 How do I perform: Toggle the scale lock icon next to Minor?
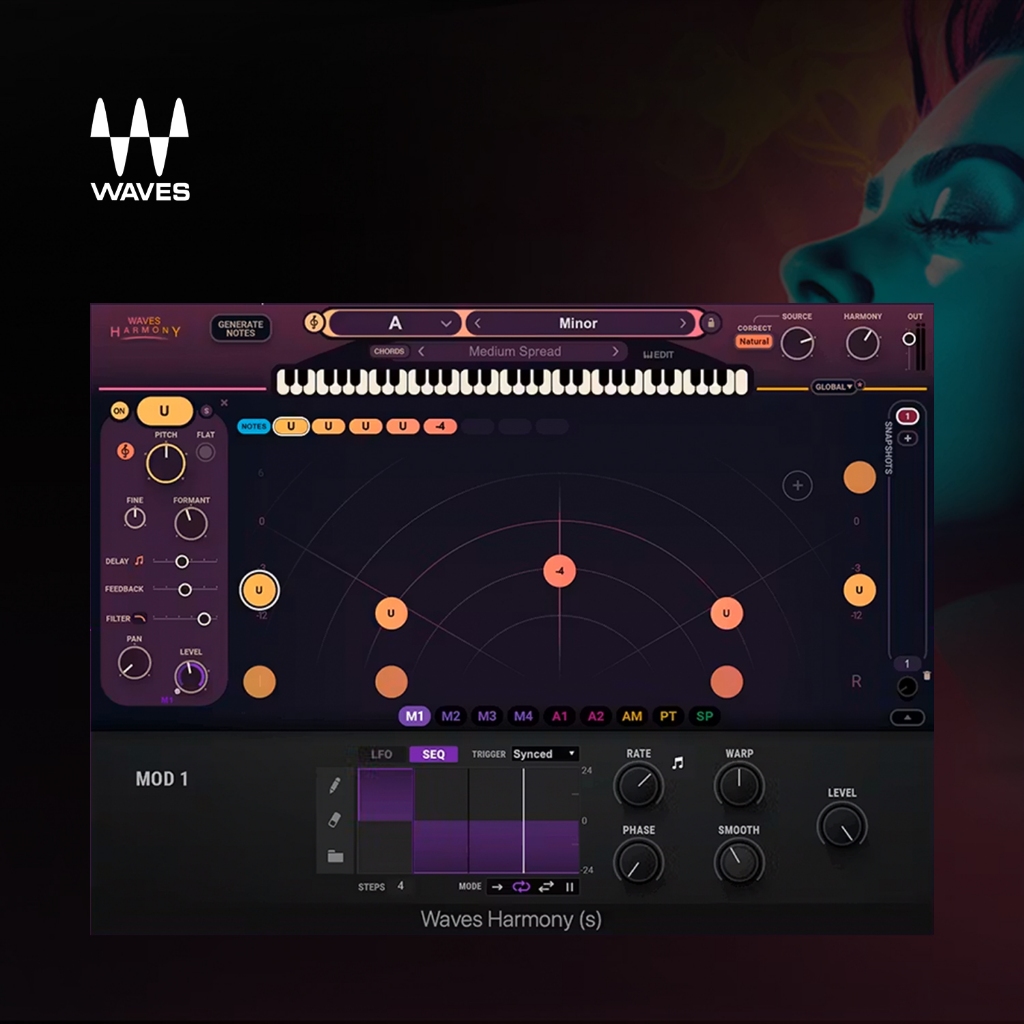(x=711, y=323)
